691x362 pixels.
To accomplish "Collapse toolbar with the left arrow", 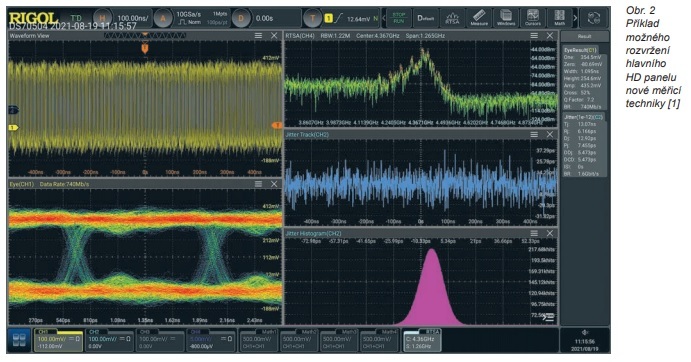I will point(384,19).
